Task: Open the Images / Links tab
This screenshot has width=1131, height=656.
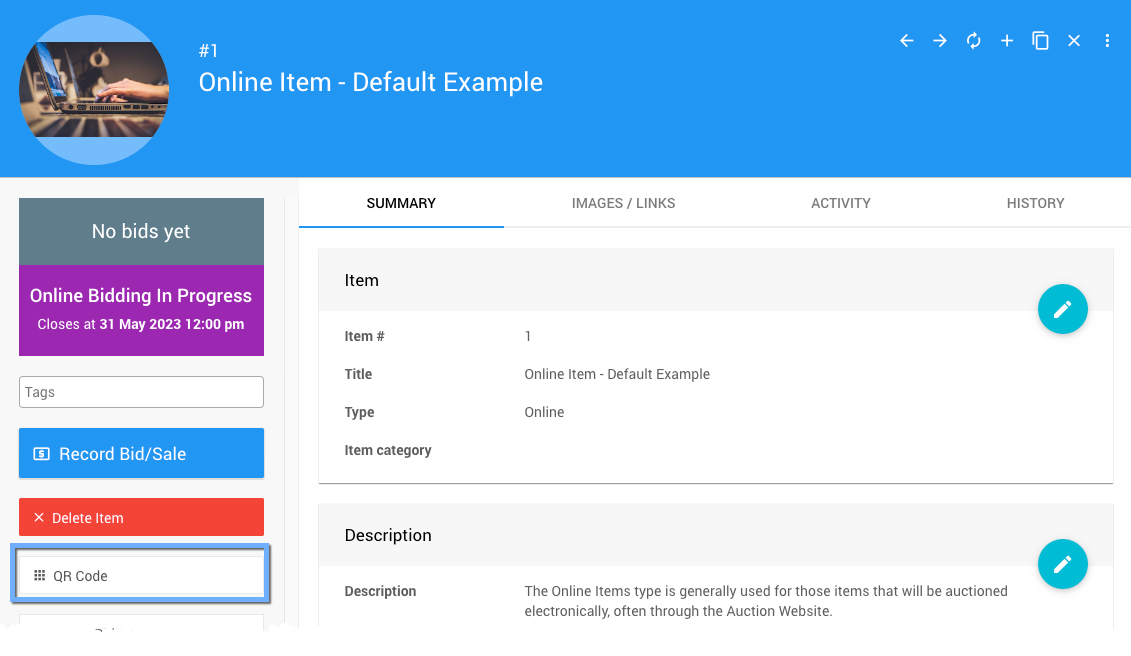Action: pyautogui.click(x=623, y=203)
